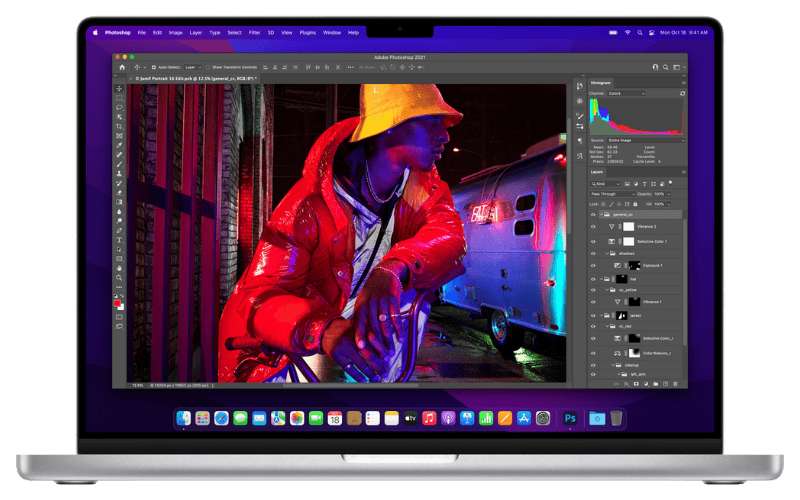Select the Rectangular Marquee tool
Screen dimensions: 800x500
119,98
